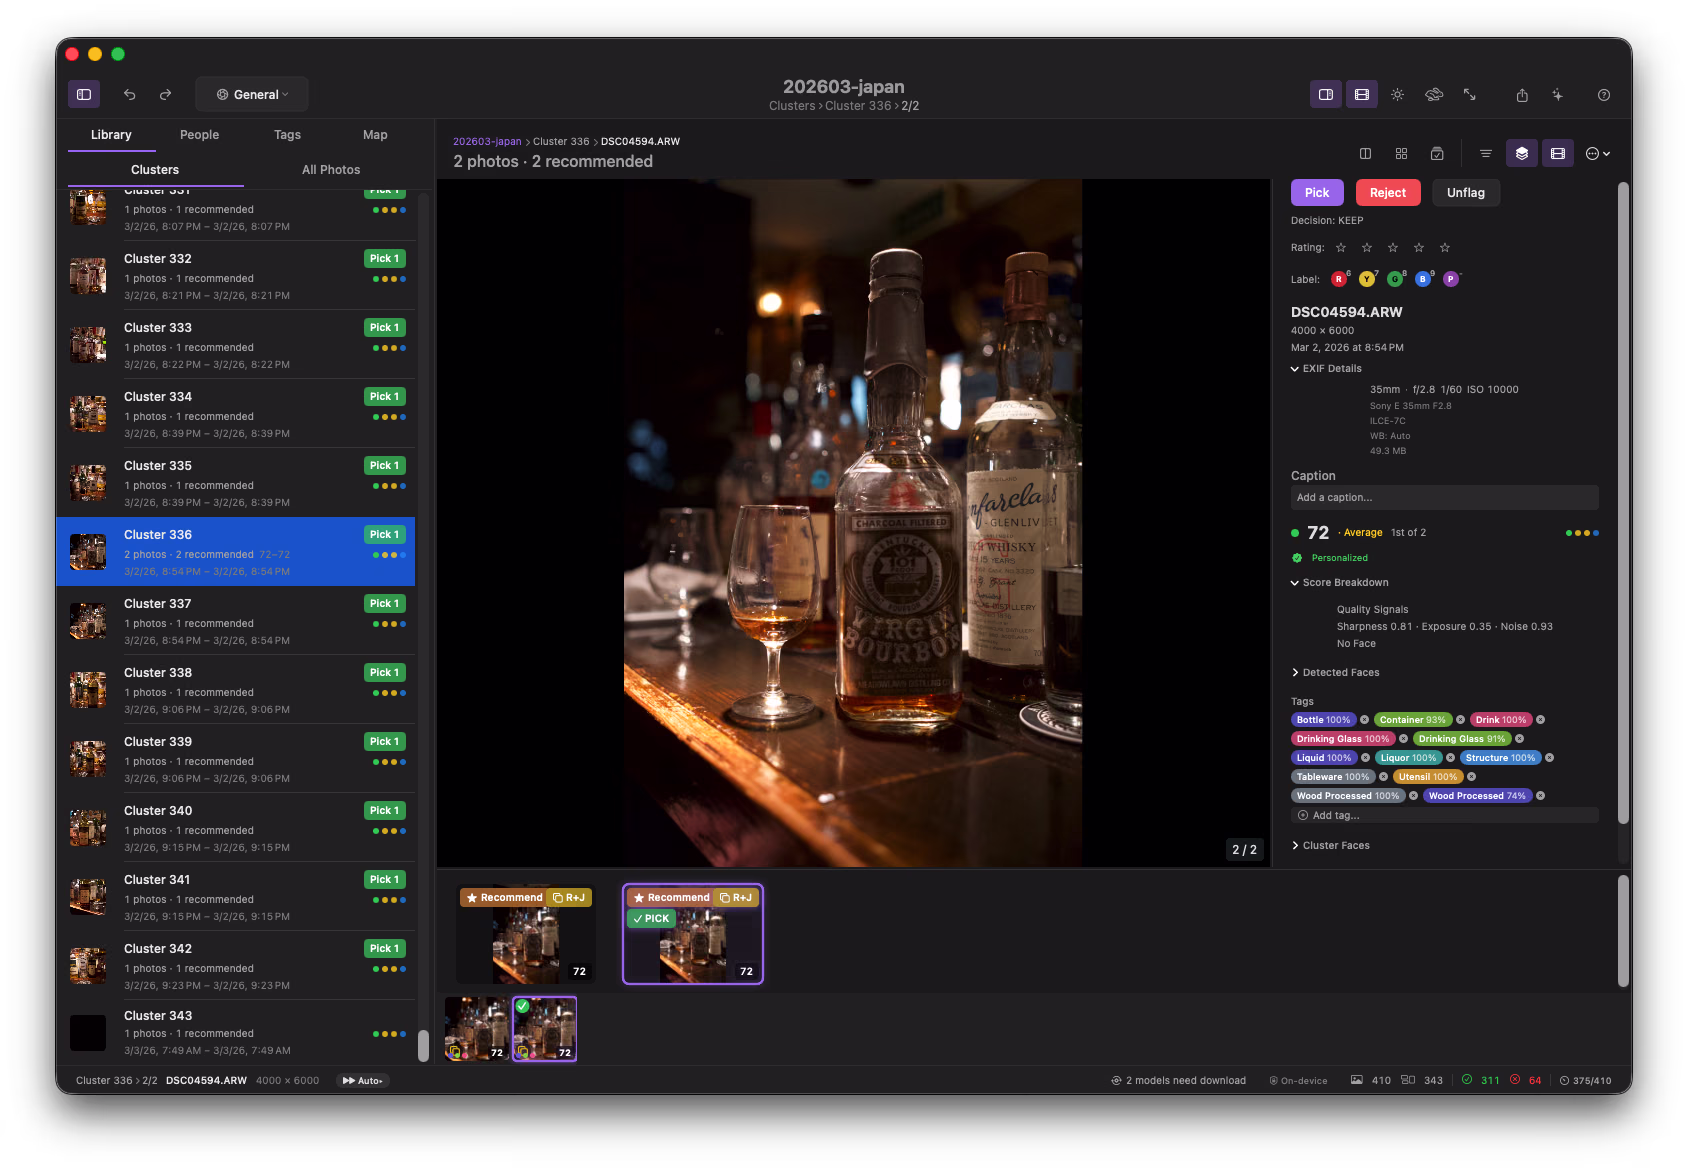Toggle the right inspector panel button

point(1326,95)
